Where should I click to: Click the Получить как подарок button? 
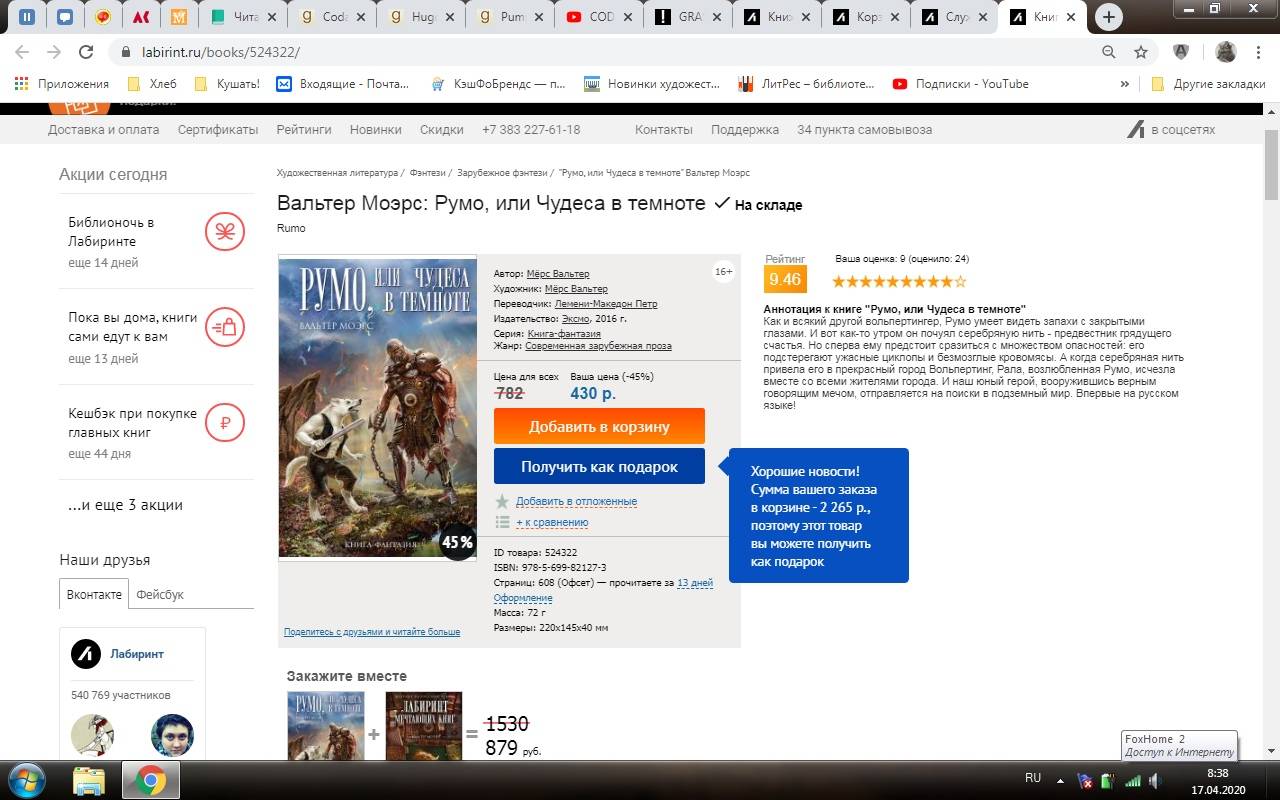599,466
